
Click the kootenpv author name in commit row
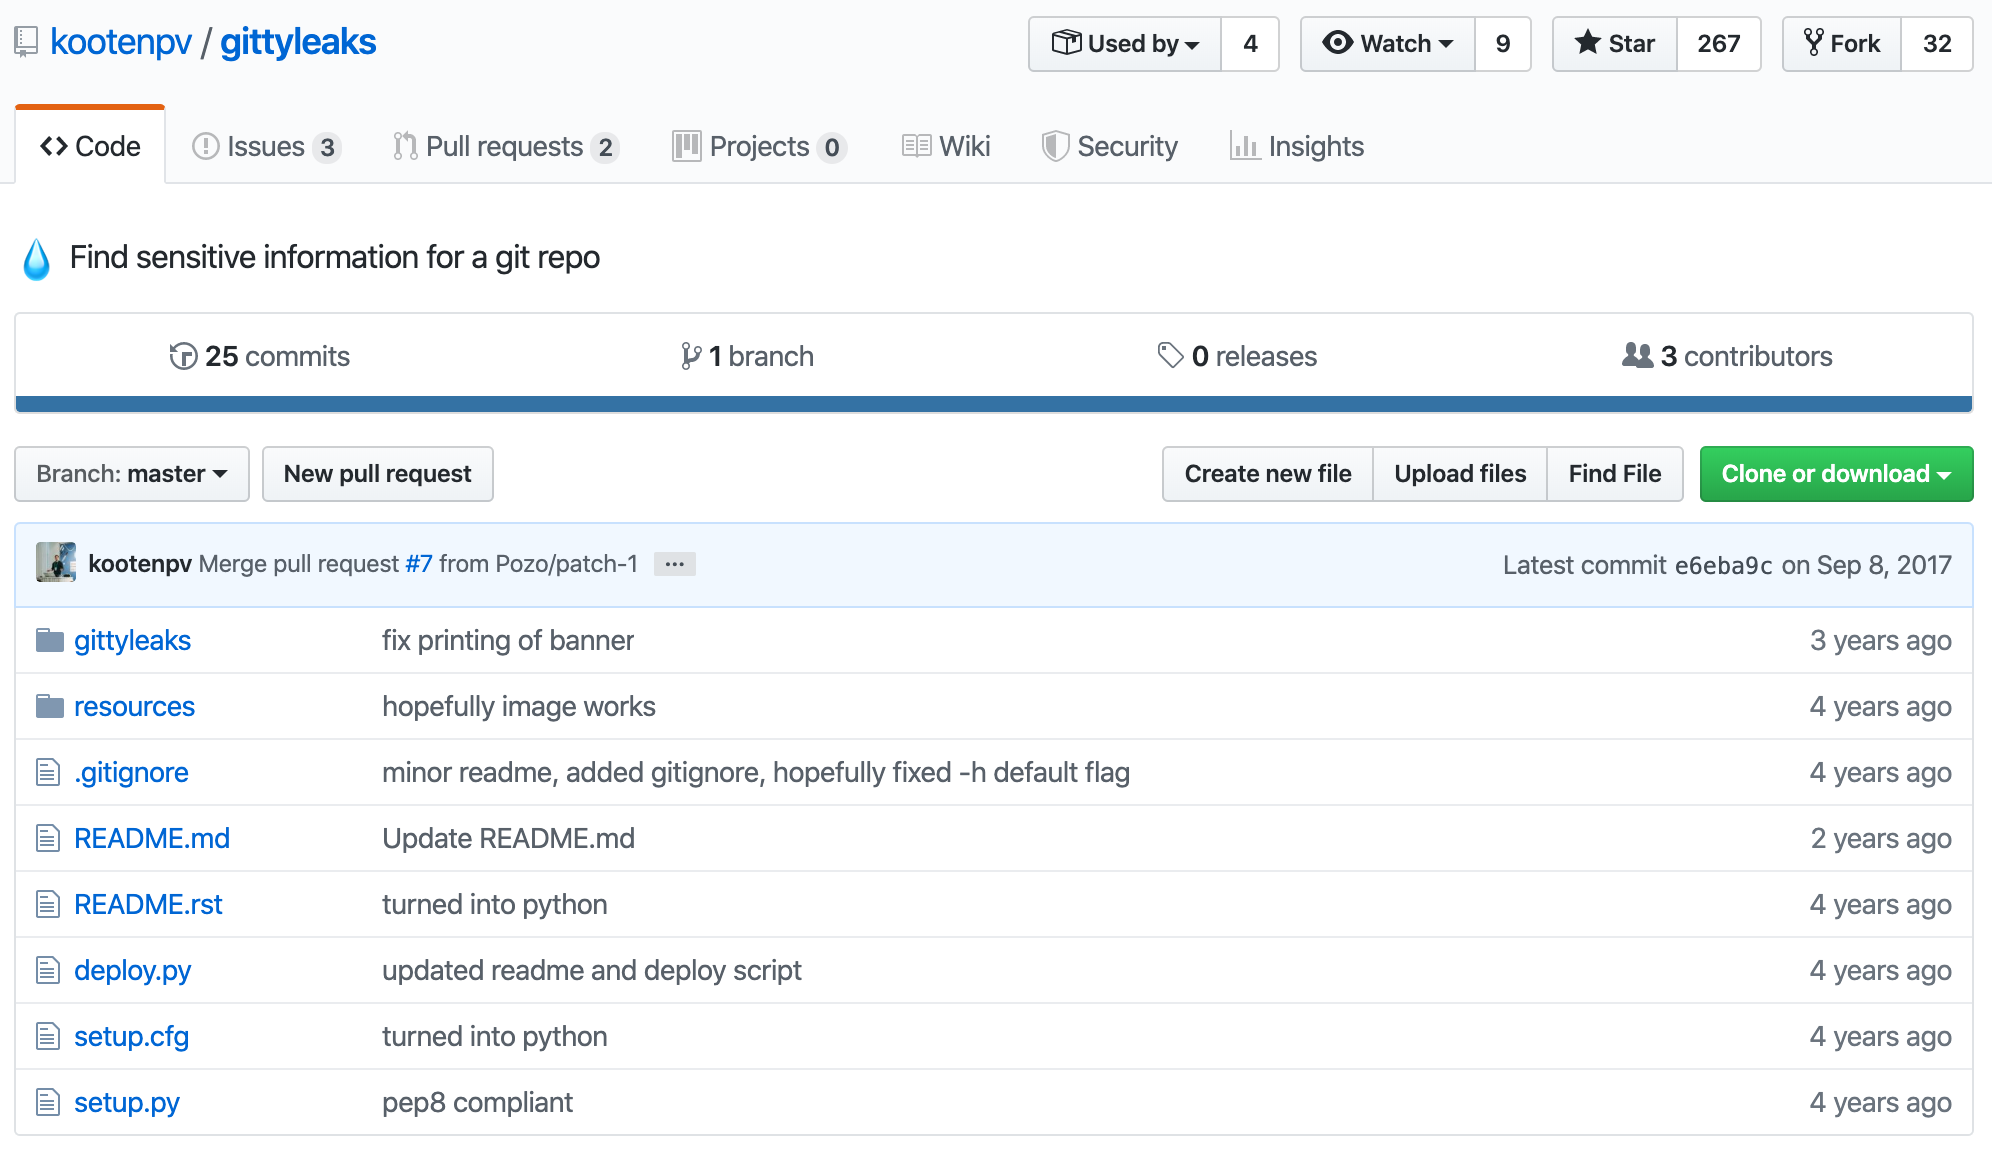point(140,564)
